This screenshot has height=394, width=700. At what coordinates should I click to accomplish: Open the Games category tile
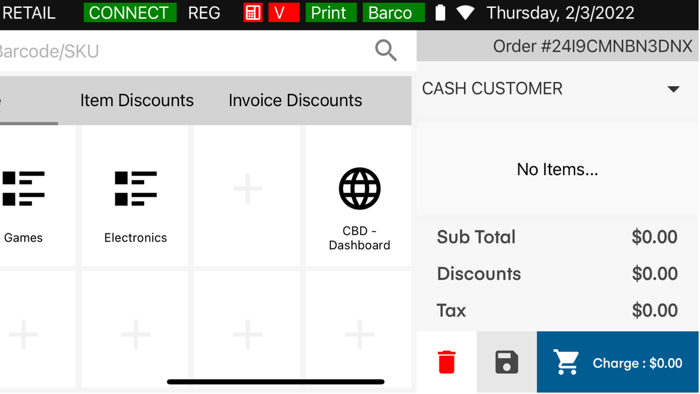(x=38, y=196)
